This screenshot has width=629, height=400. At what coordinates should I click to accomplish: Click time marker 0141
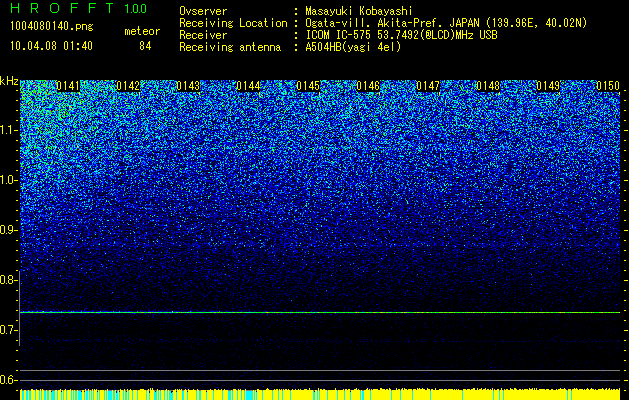[x=68, y=86]
